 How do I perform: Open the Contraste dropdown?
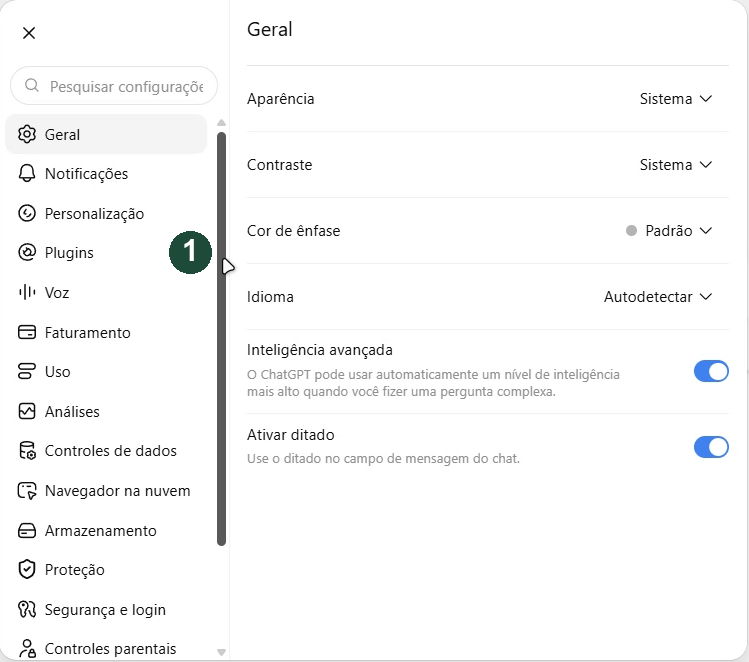tap(675, 165)
